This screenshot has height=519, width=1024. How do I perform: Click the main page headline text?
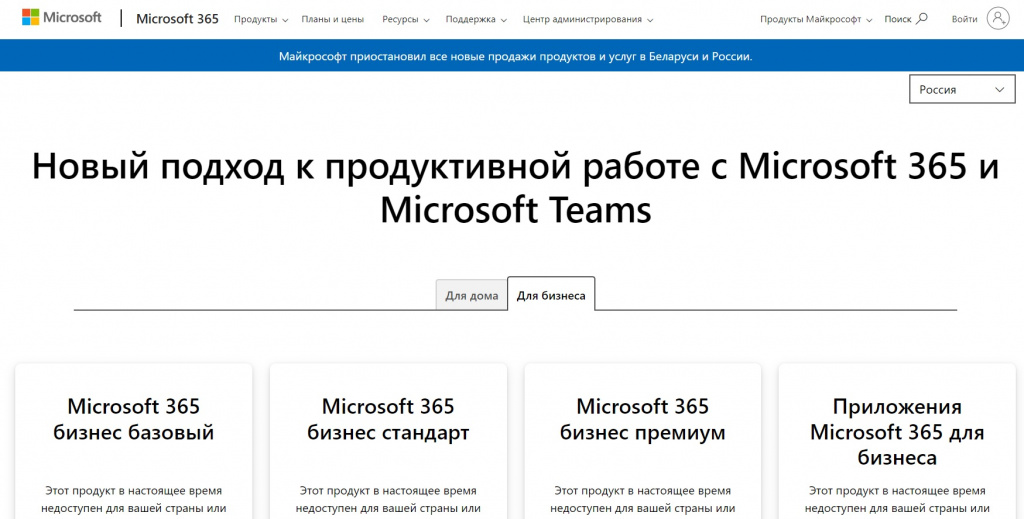coord(515,188)
